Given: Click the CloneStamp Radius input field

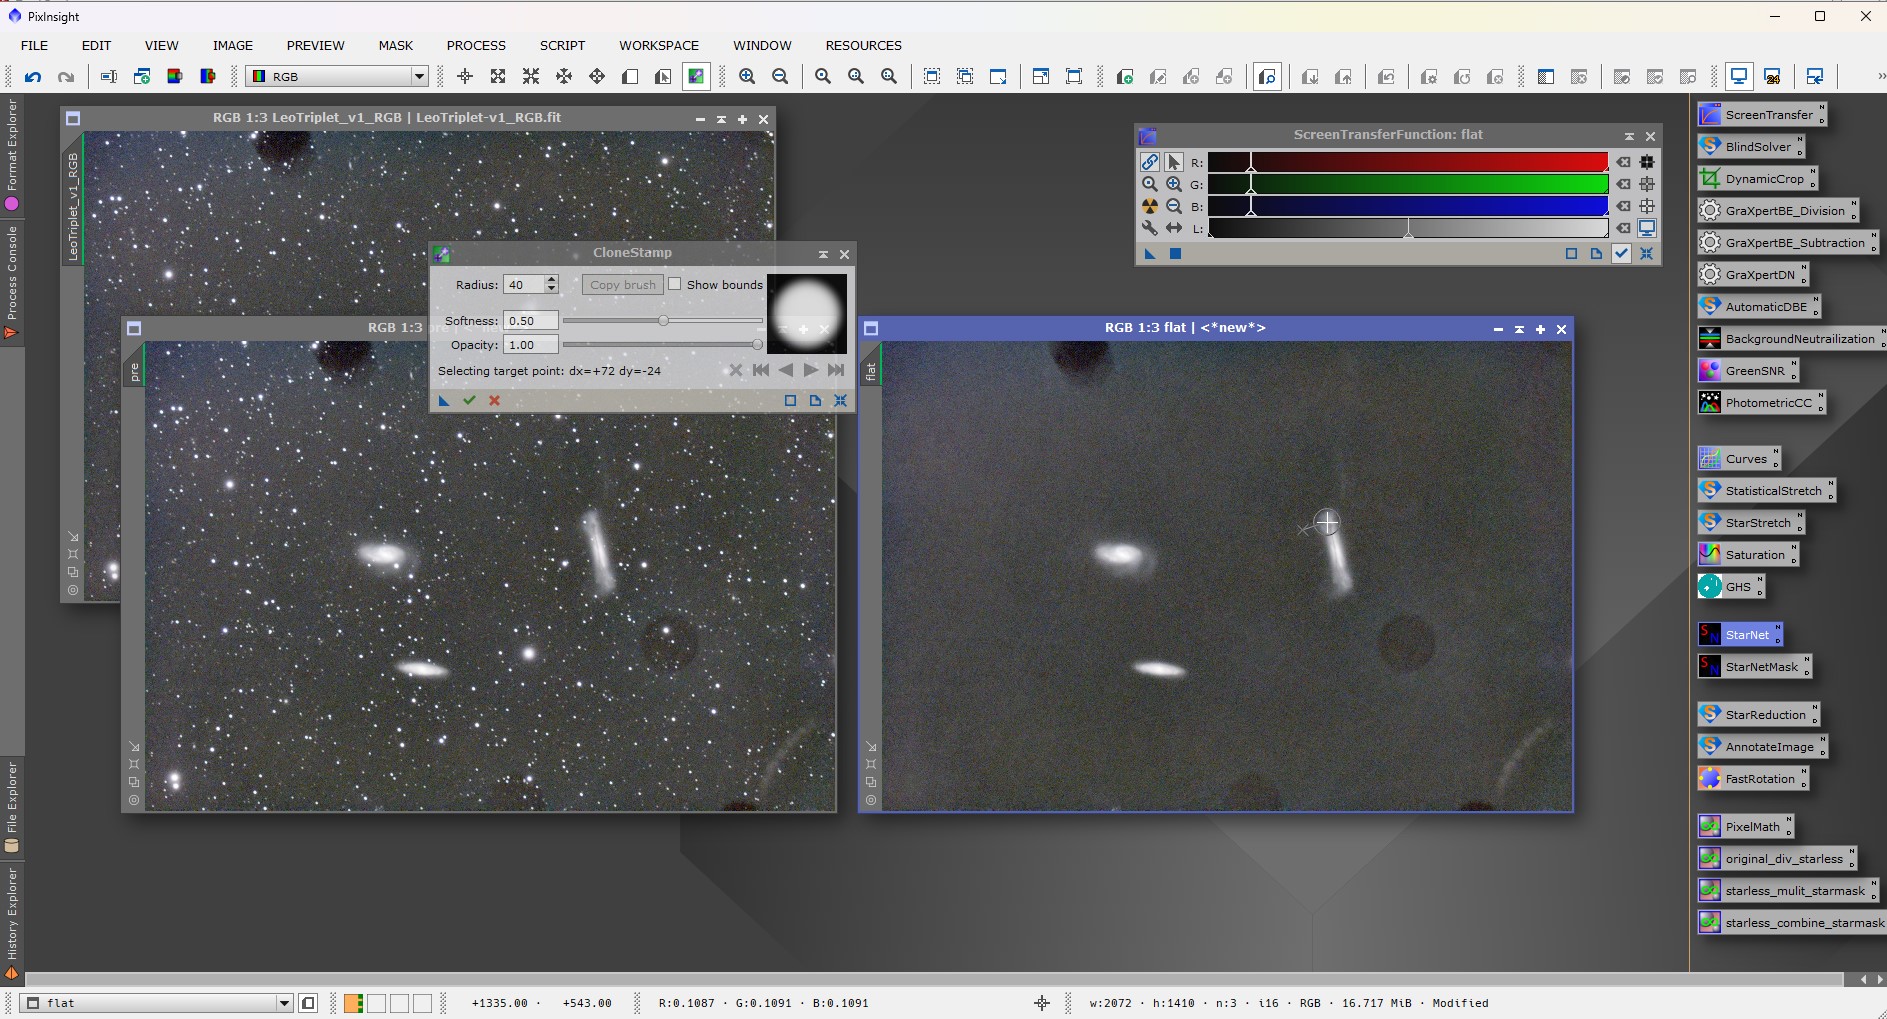Looking at the screenshot, I should 523,285.
